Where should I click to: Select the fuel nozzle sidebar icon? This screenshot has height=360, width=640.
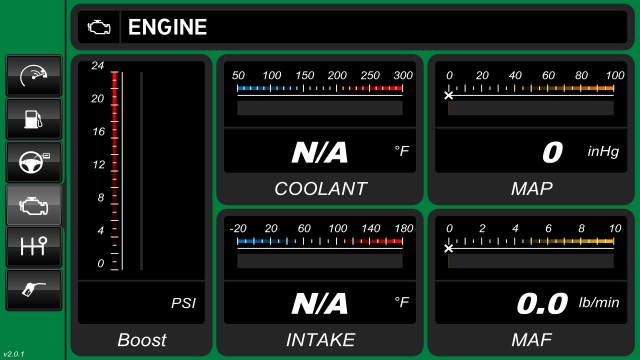pos(34,290)
